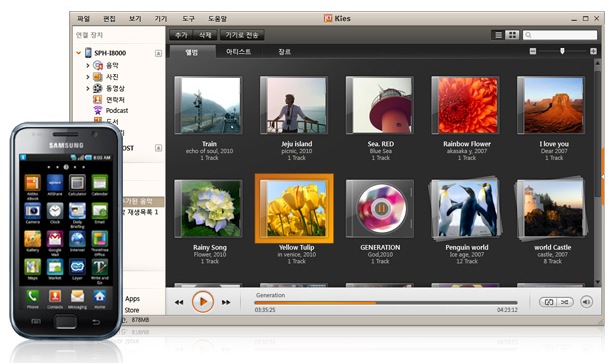Select the world Castle album cover
The width and height of the screenshot is (614, 363).
point(552,209)
